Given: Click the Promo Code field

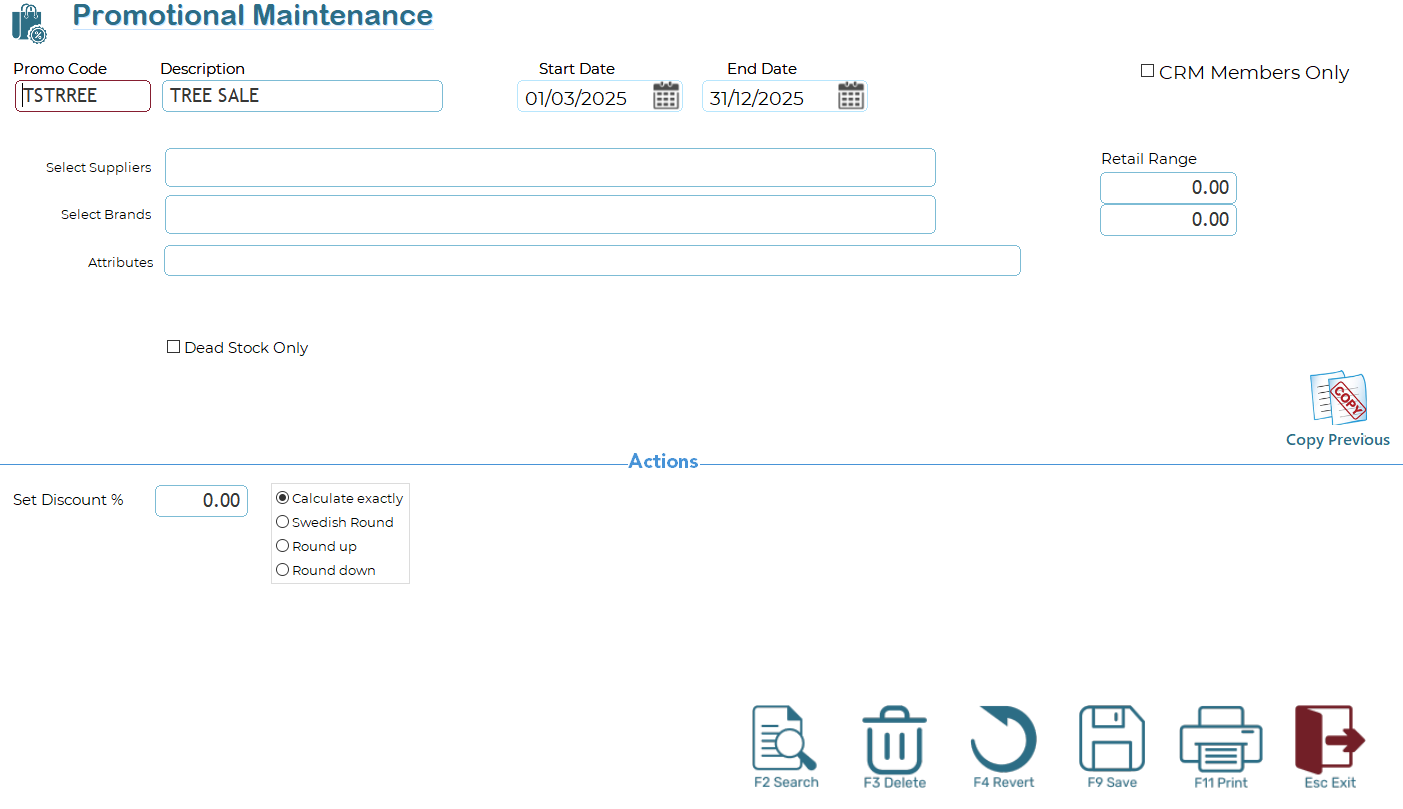Looking at the screenshot, I should pyautogui.click(x=83, y=96).
